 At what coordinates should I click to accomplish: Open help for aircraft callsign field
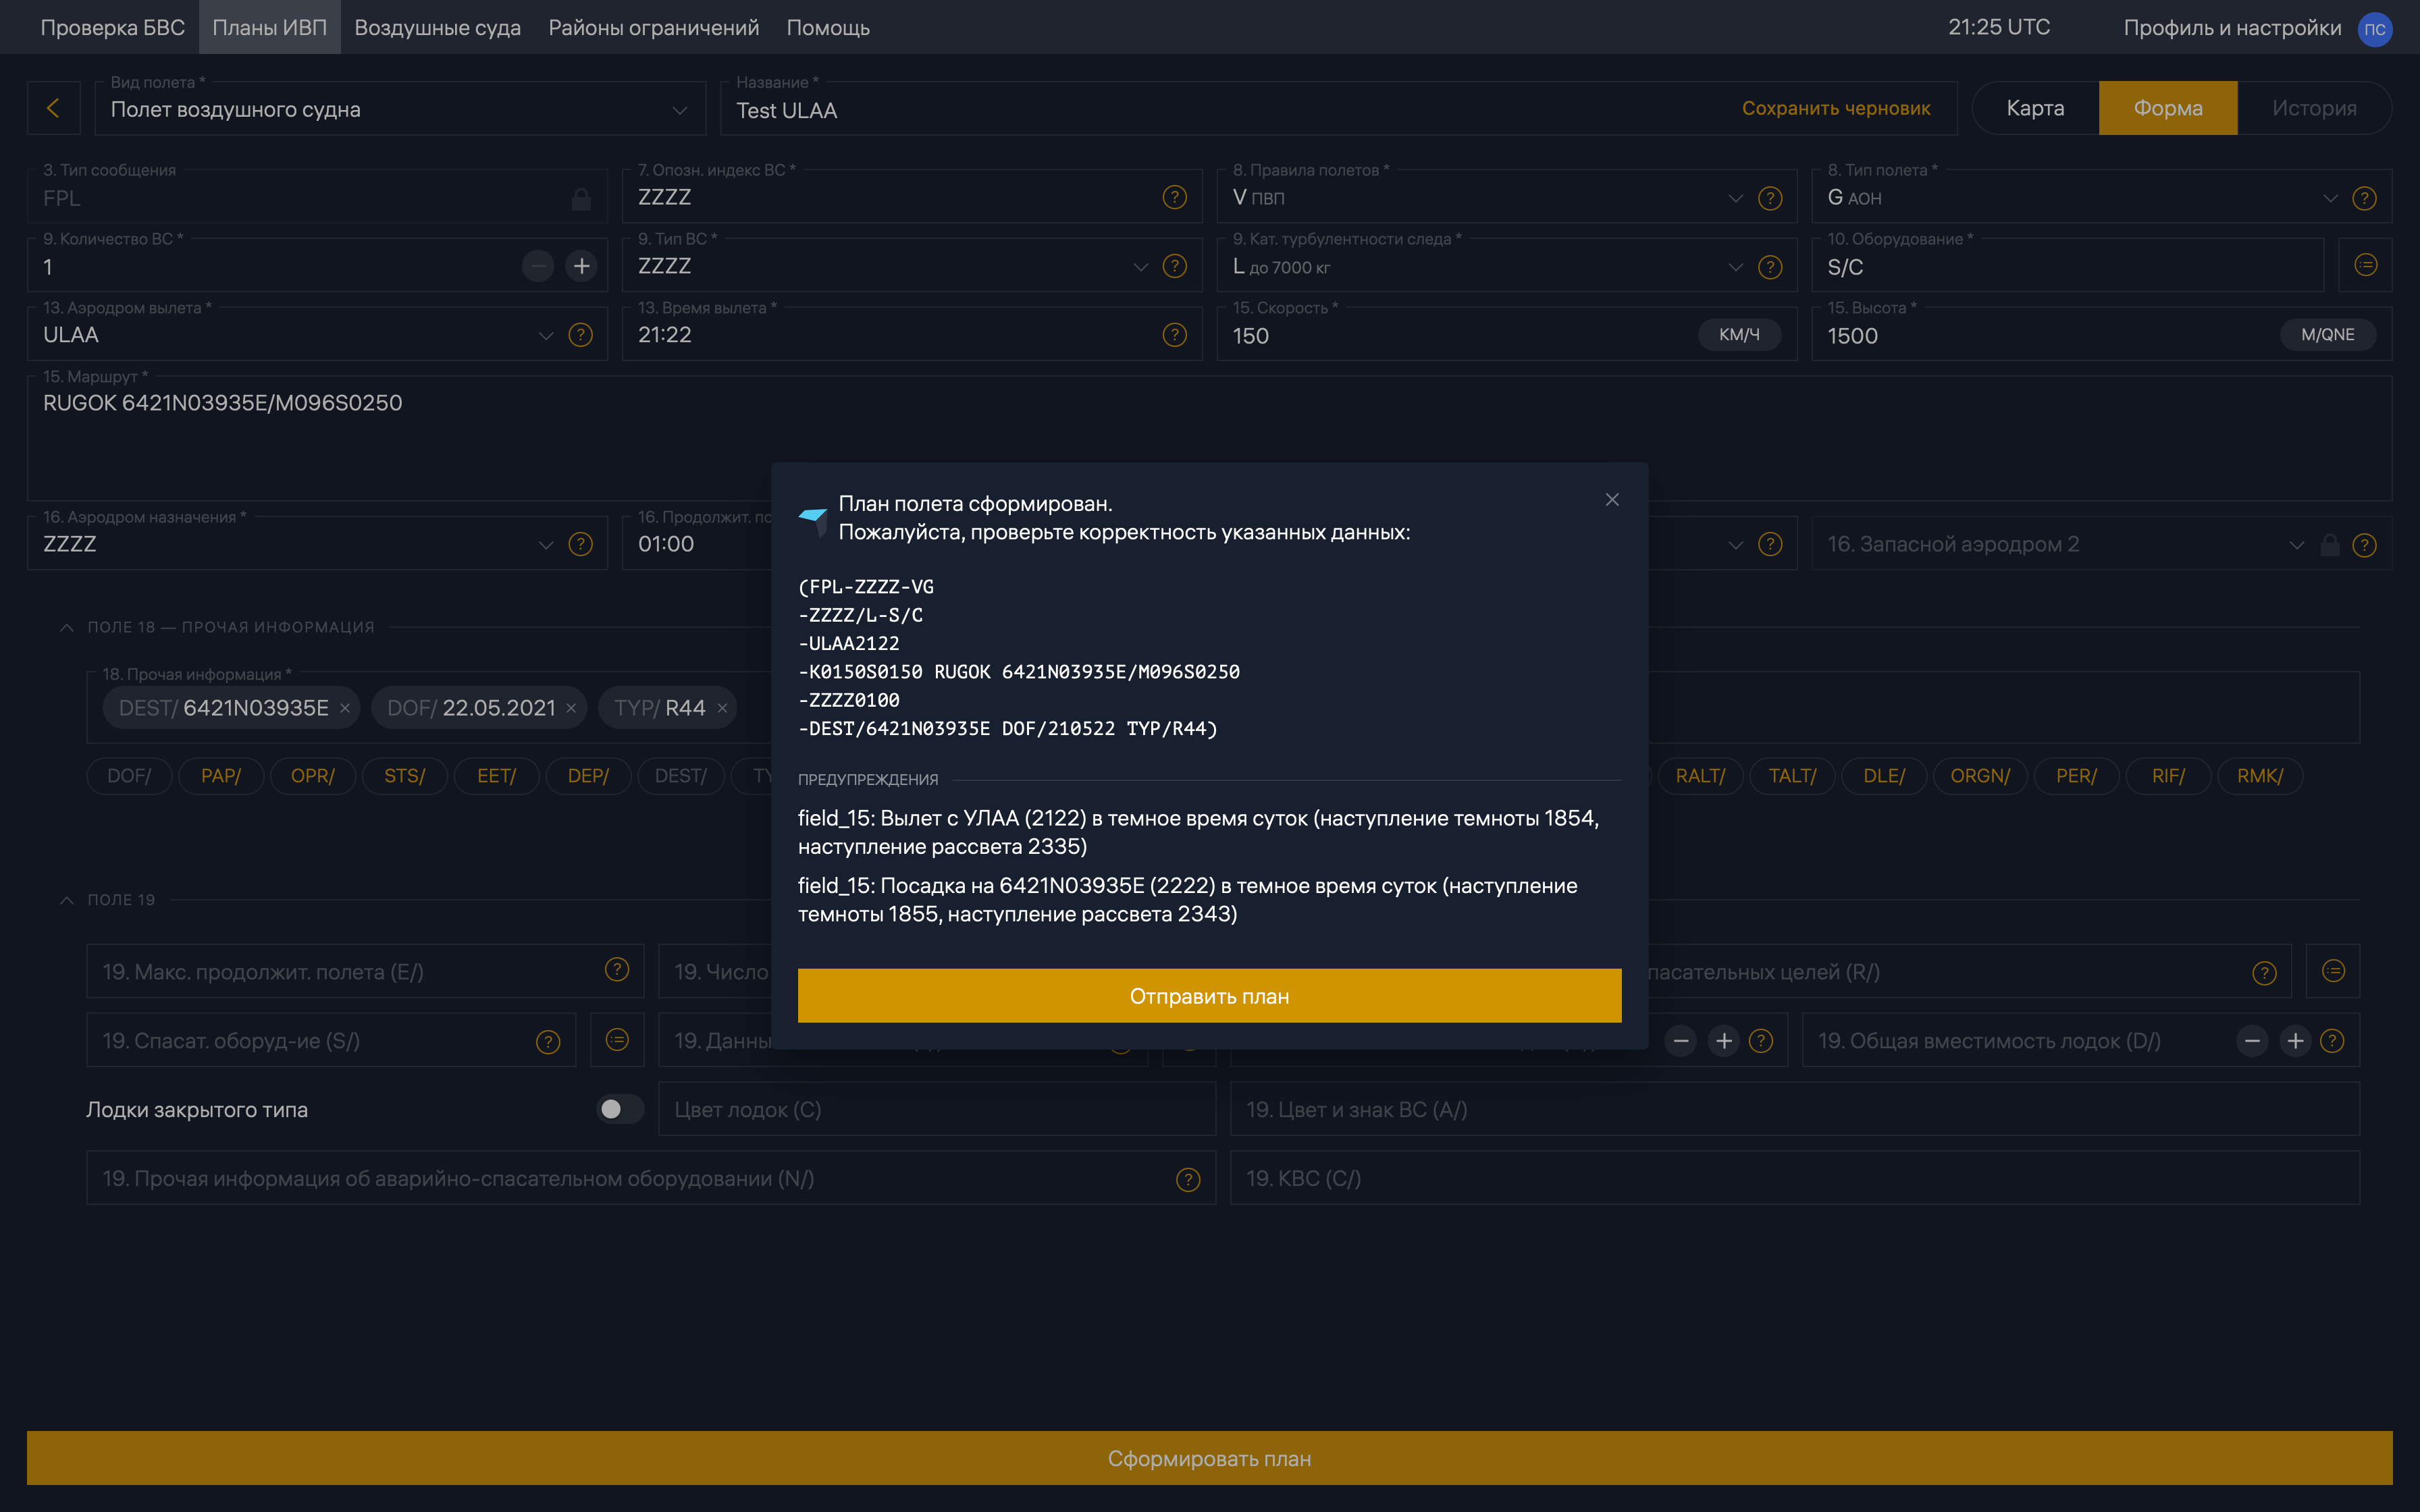coord(1174,197)
